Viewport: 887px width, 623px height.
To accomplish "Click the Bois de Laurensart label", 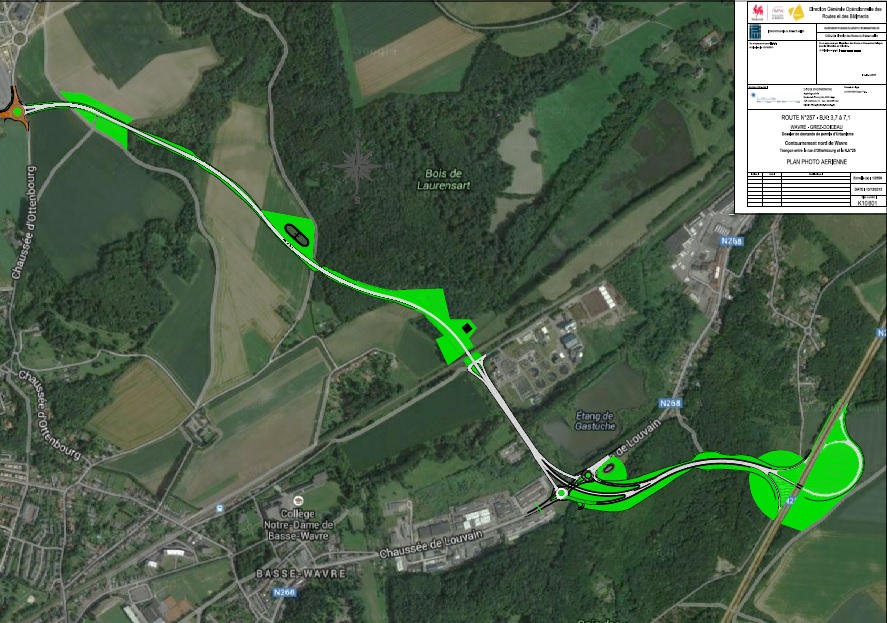I will point(444,179).
